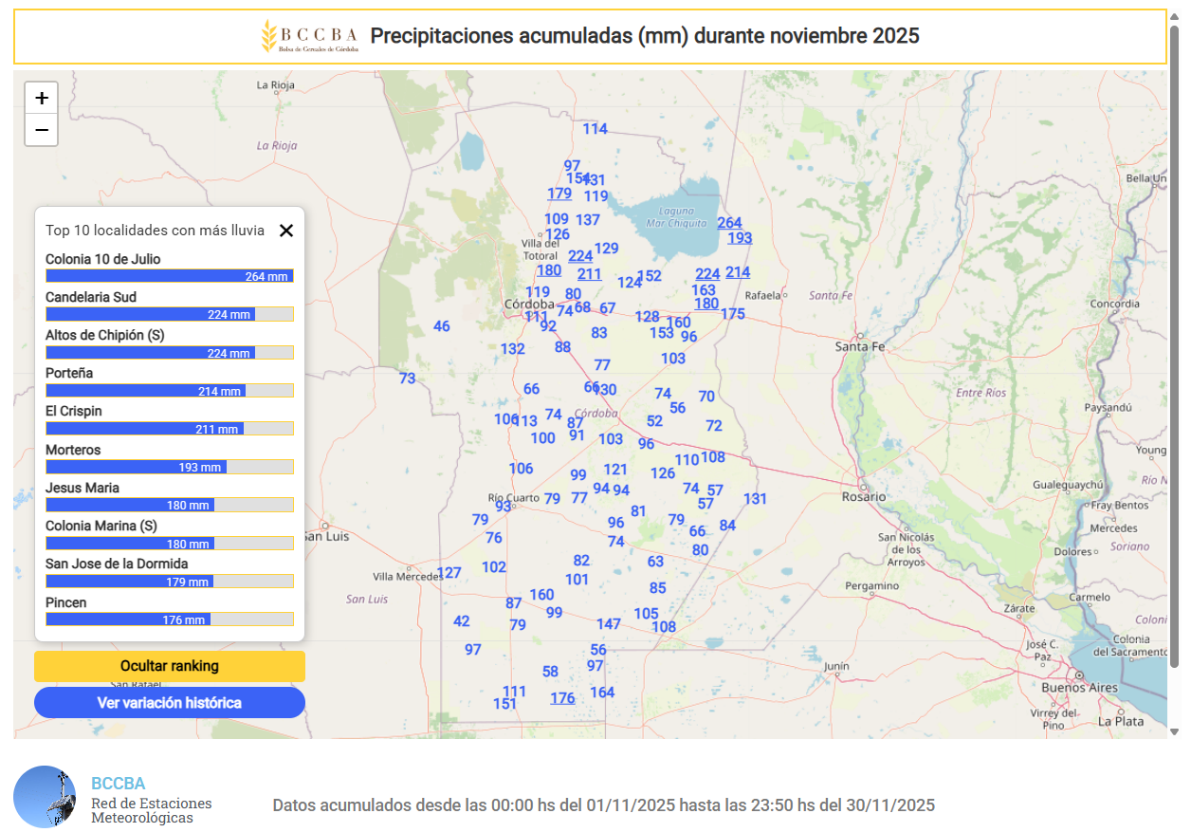This screenshot has width=1191, height=832.
Task: Zoom in on the map
Action: click(x=41, y=98)
